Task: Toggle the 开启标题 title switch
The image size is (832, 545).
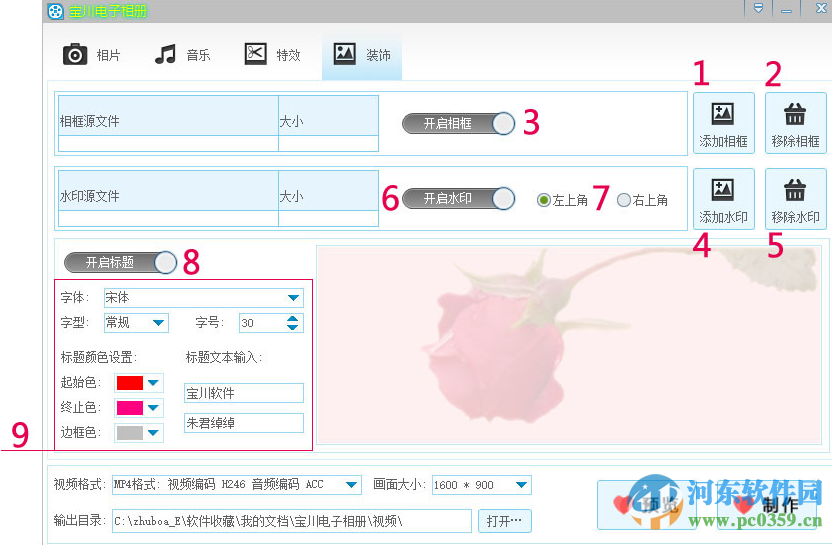Action: point(120,263)
